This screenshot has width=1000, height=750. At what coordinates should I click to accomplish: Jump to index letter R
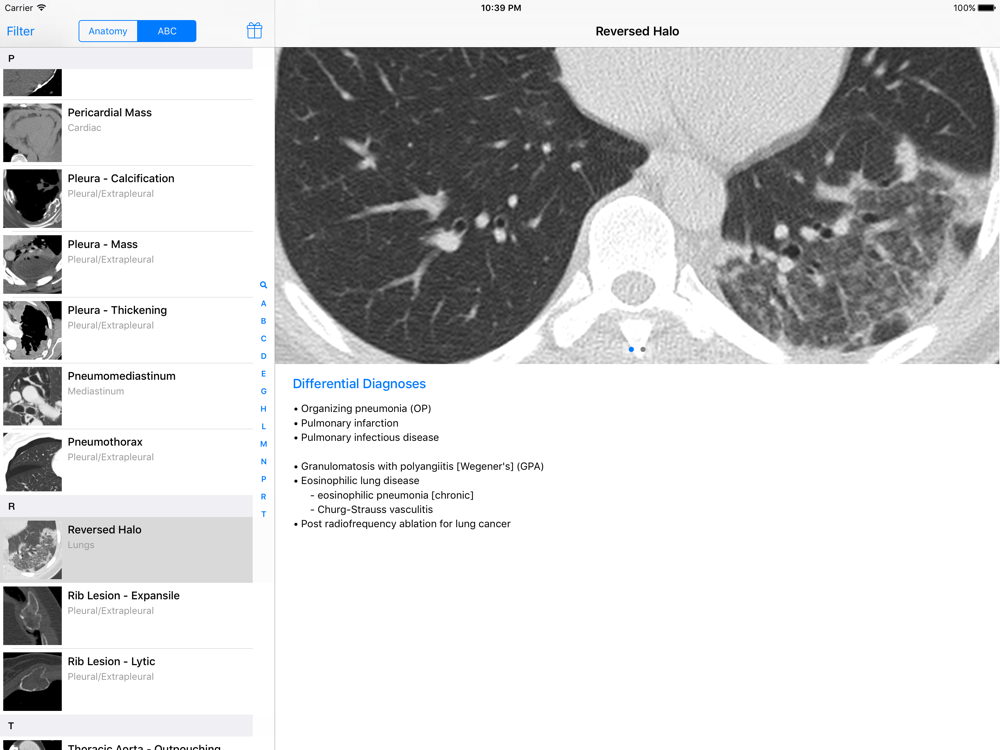pos(263,496)
